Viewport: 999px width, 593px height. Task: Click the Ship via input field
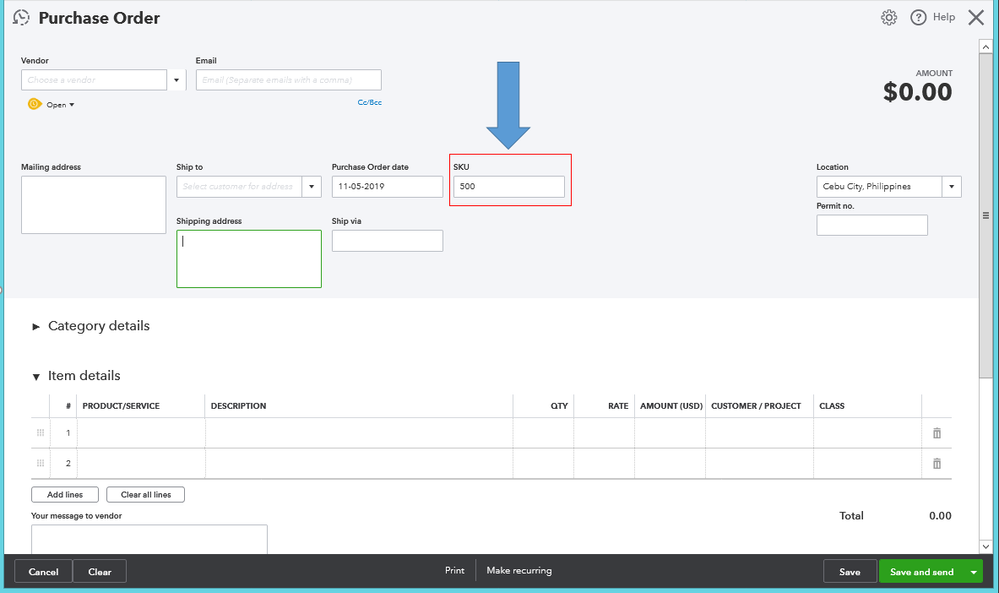(387, 241)
